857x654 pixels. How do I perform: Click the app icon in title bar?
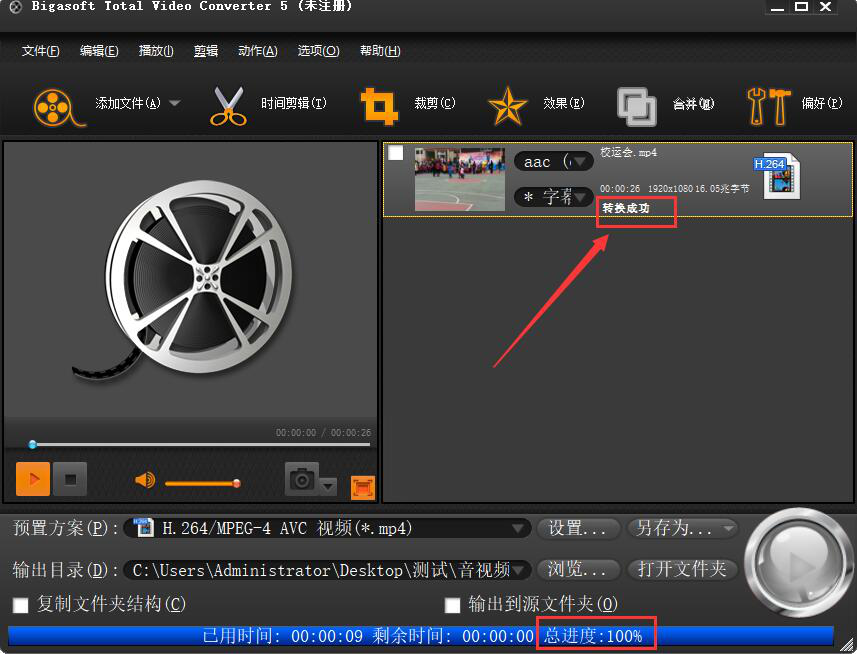click(x=15, y=7)
